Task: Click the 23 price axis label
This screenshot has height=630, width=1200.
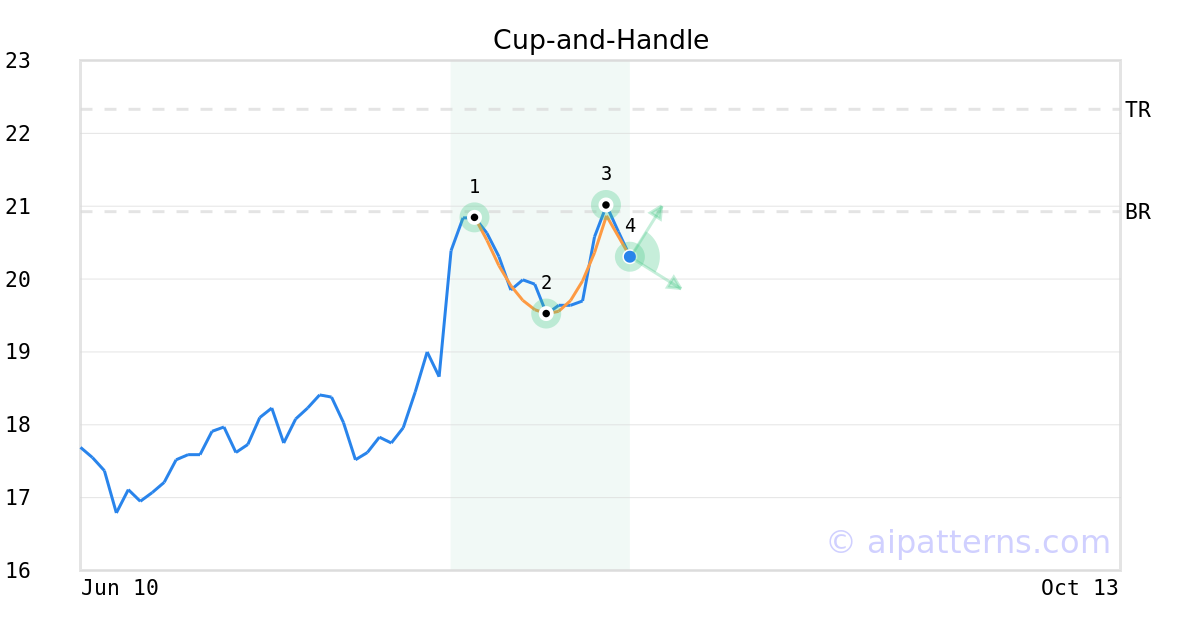Action: pyautogui.click(x=18, y=61)
